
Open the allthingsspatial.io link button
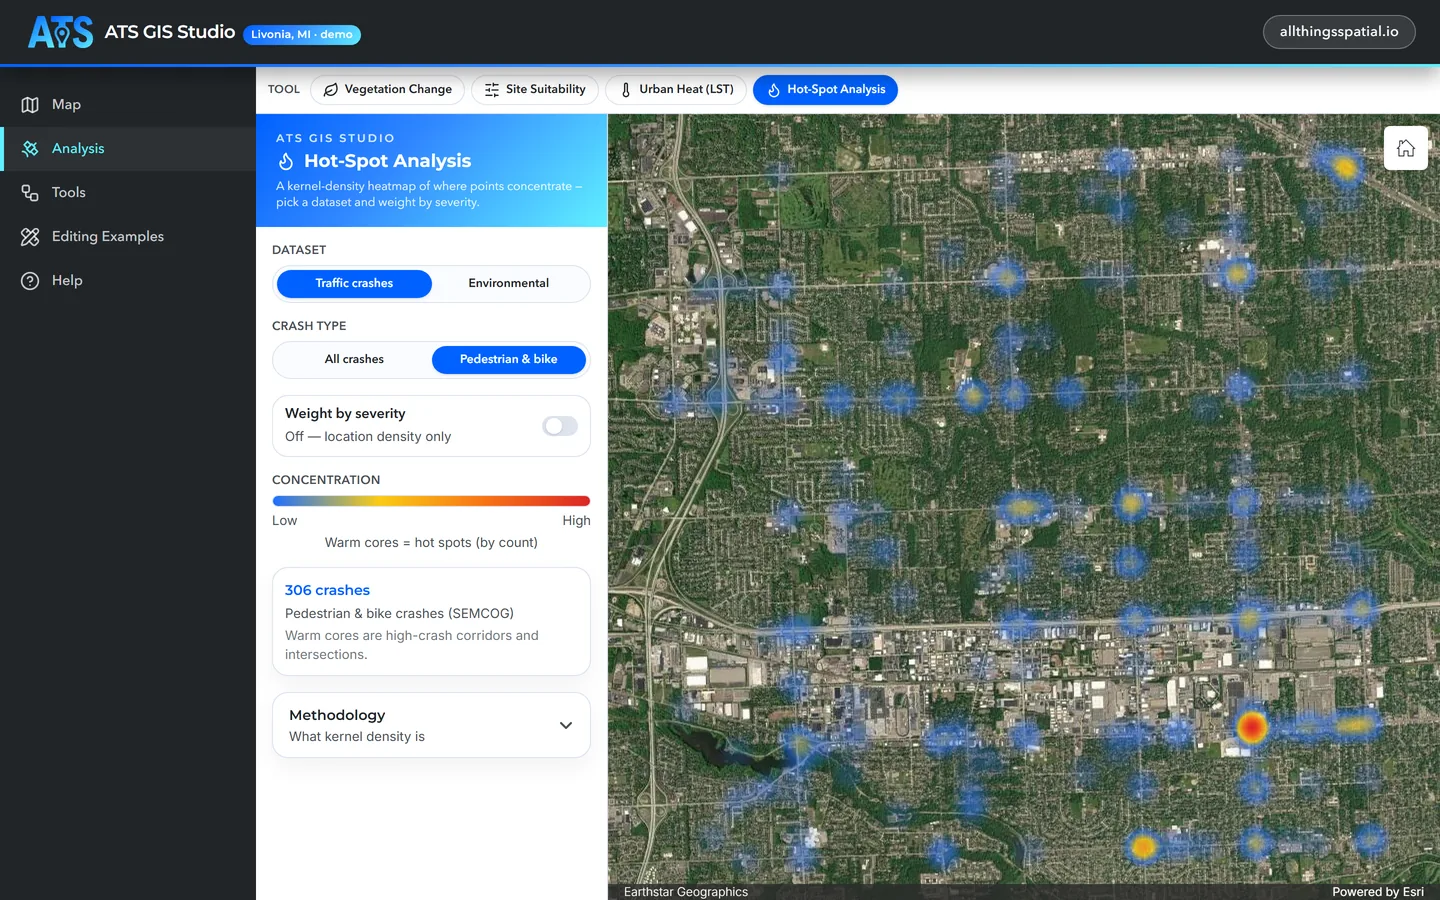[1339, 32]
